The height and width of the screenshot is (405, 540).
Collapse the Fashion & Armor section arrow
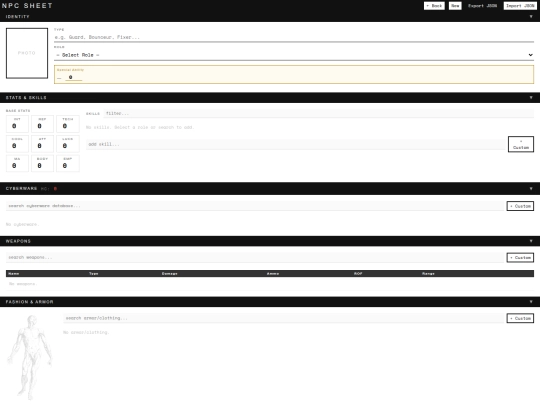click(531, 302)
